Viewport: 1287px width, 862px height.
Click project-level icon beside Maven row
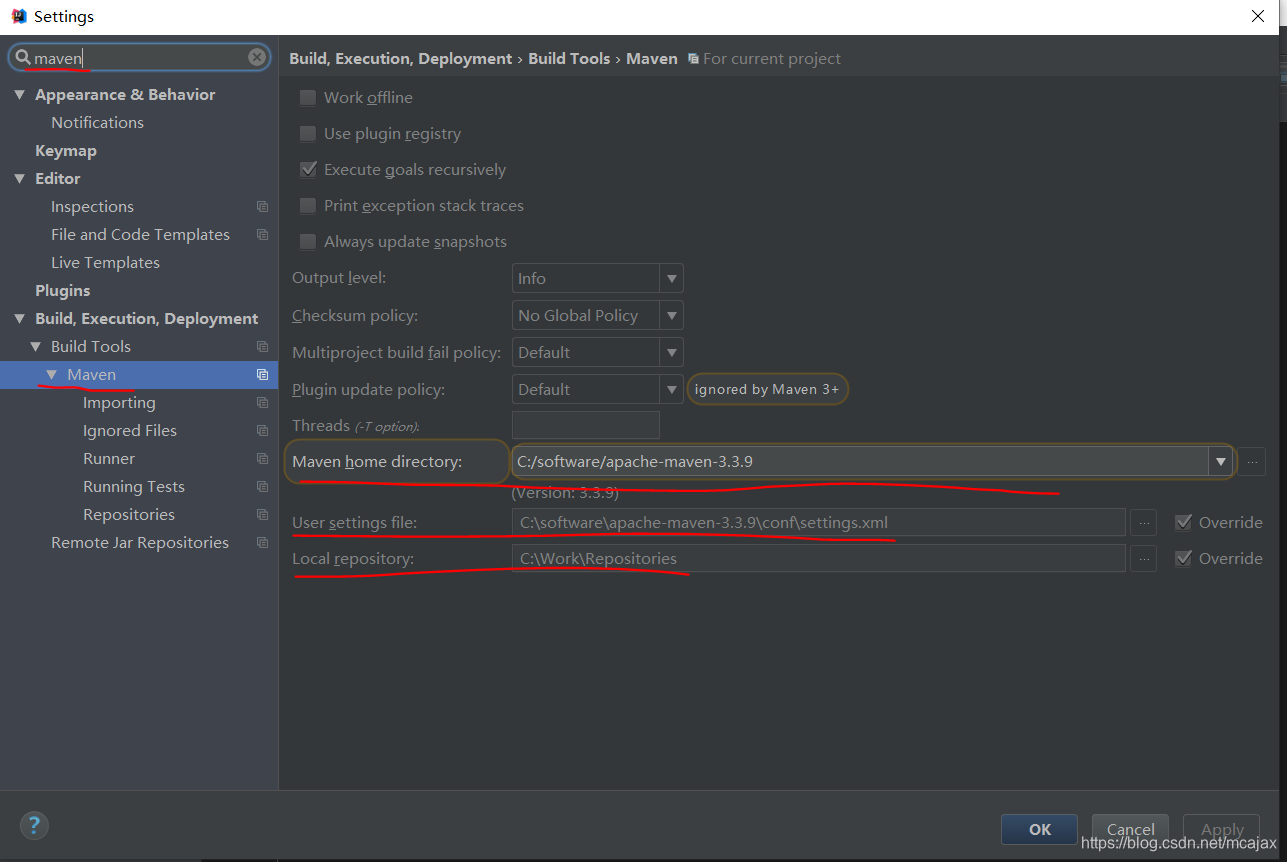tap(262, 375)
